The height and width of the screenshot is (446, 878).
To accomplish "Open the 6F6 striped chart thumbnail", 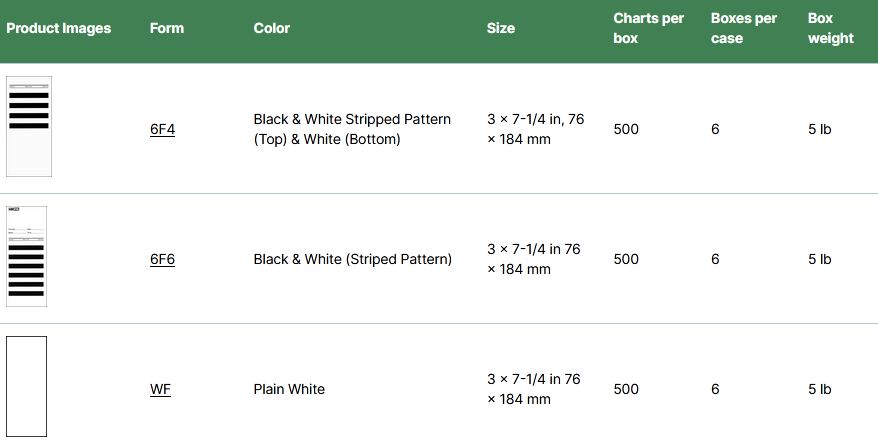I will tap(27, 256).
